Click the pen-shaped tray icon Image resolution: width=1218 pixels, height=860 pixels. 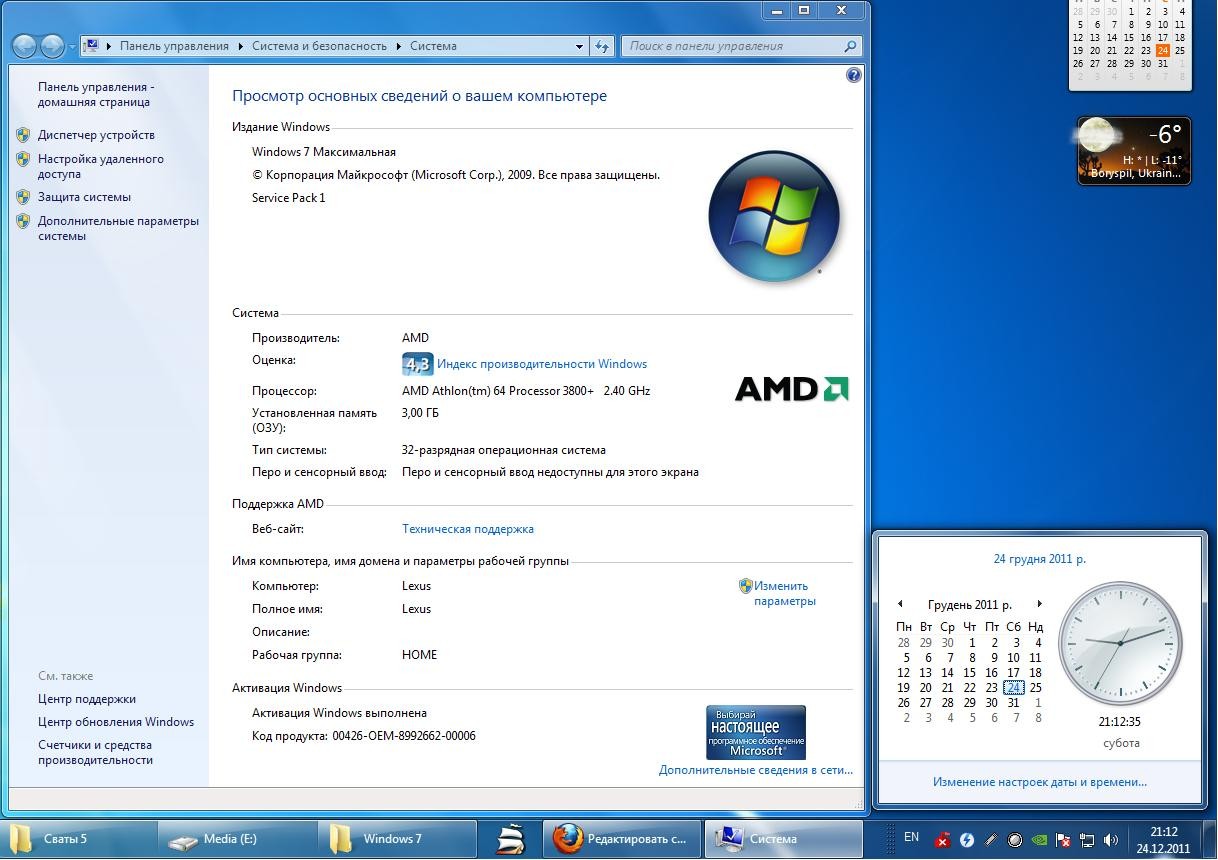click(x=990, y=840)
